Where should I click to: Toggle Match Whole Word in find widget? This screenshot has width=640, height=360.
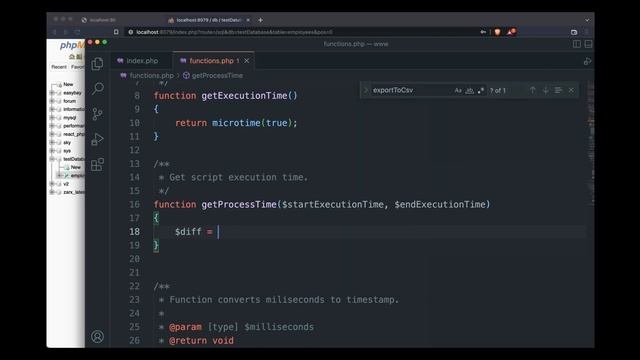[x=469, y=90]
